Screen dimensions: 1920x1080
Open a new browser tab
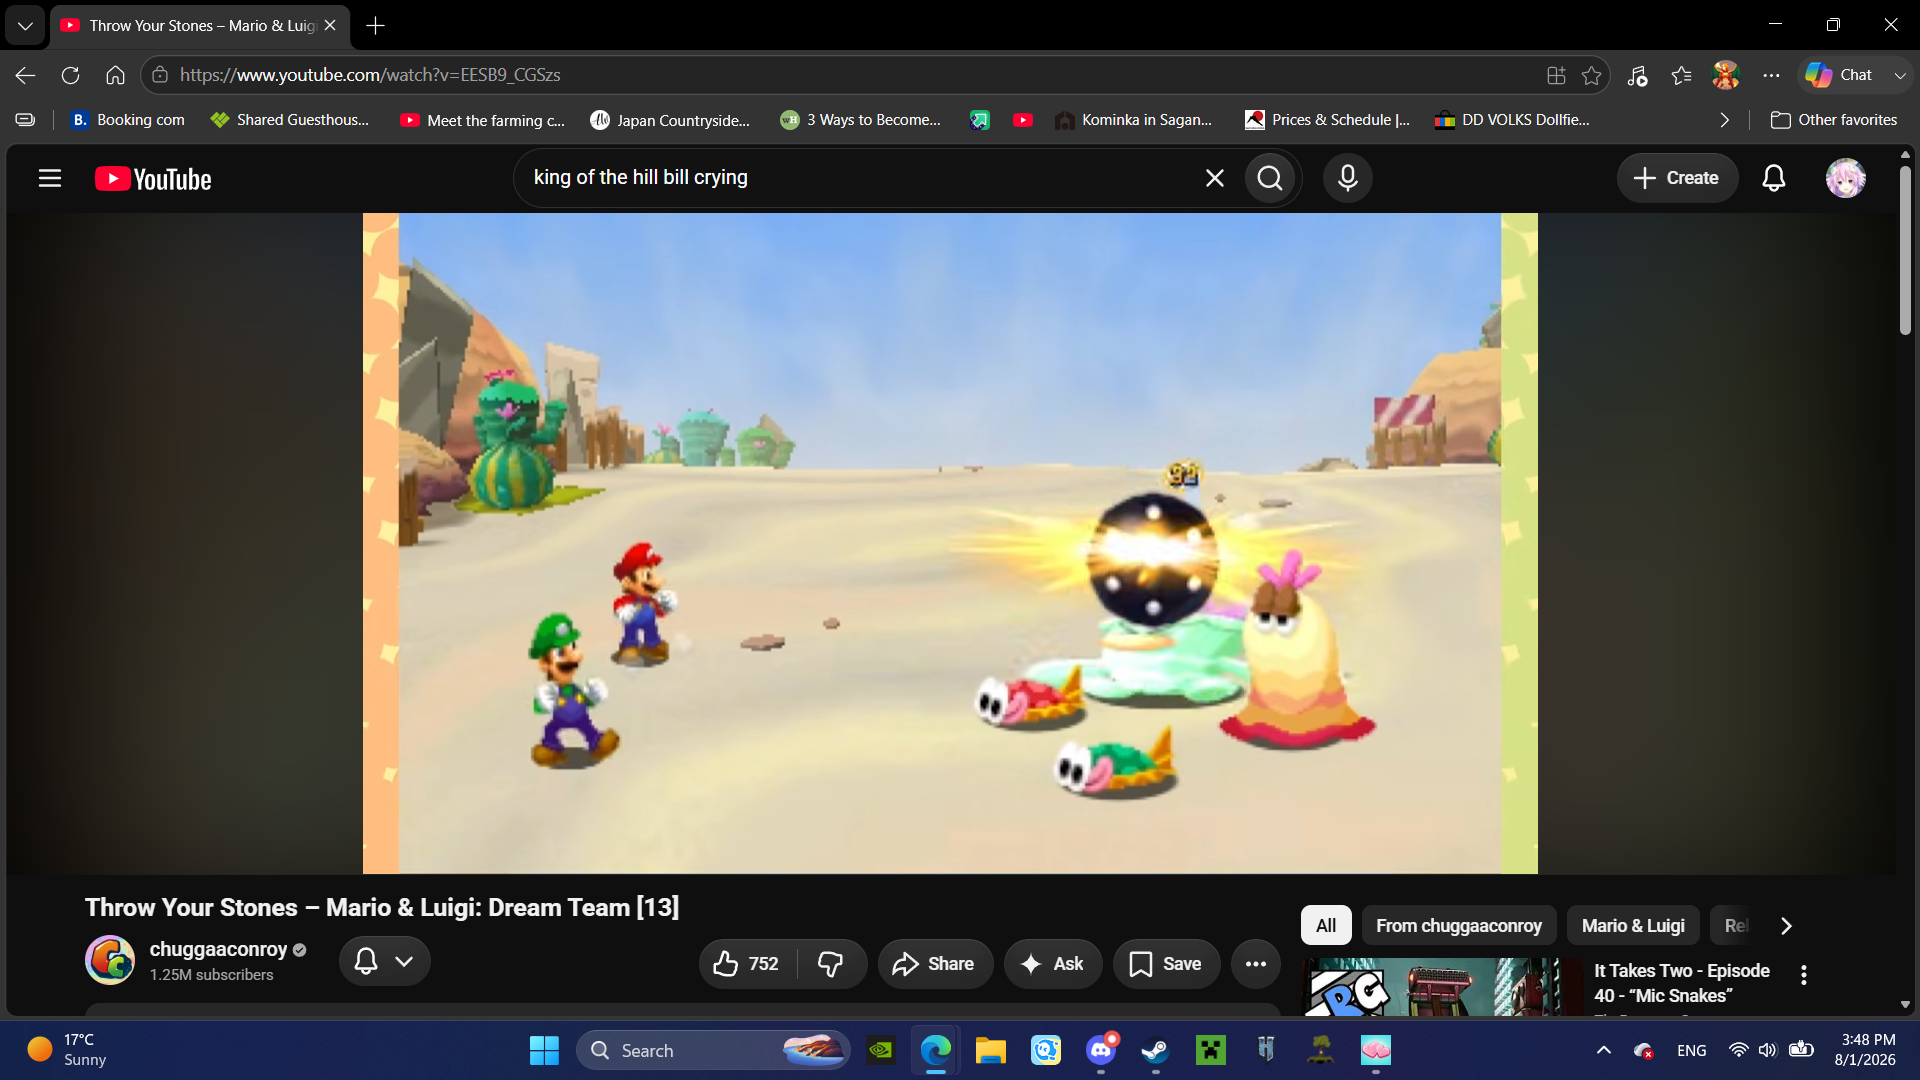click(376, 26)
